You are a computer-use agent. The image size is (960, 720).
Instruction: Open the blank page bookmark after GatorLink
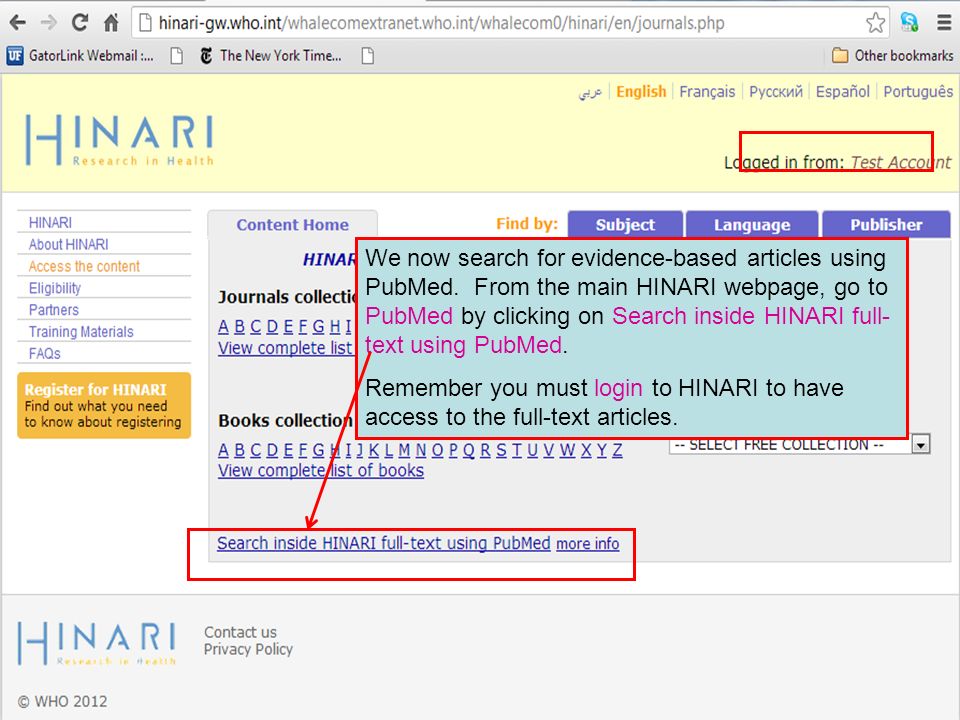click(x=177, y=56)
